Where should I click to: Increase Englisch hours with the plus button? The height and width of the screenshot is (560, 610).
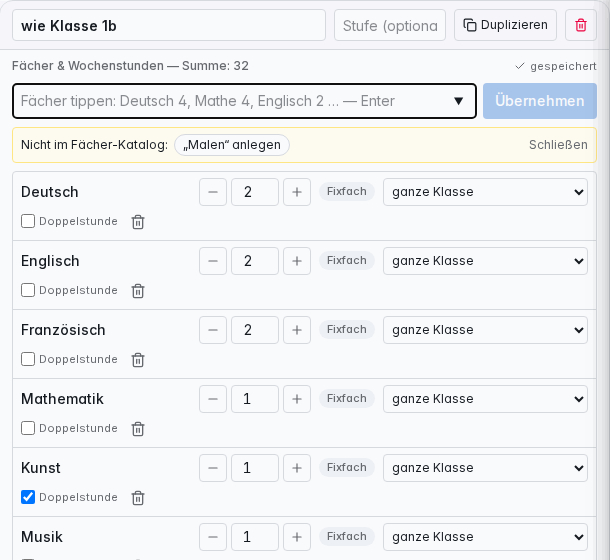(297, 261)
